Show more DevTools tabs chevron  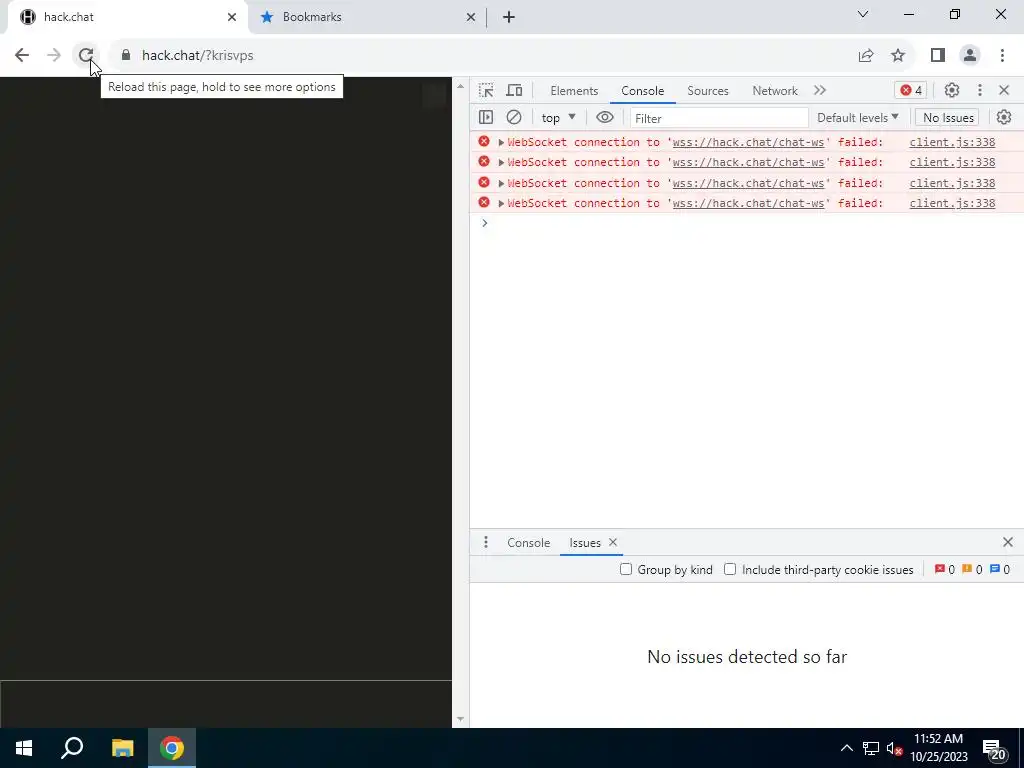coord(820,90)
